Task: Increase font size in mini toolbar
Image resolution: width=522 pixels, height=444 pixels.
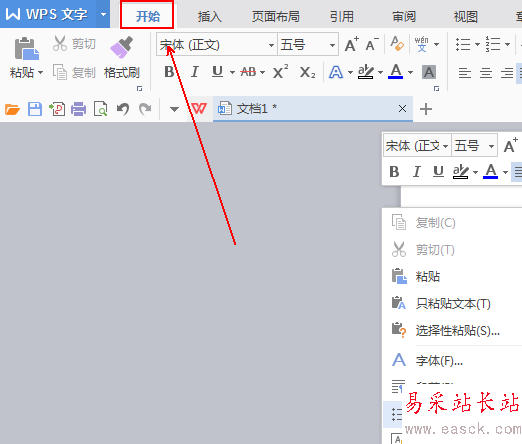Action: click(510, 145)
